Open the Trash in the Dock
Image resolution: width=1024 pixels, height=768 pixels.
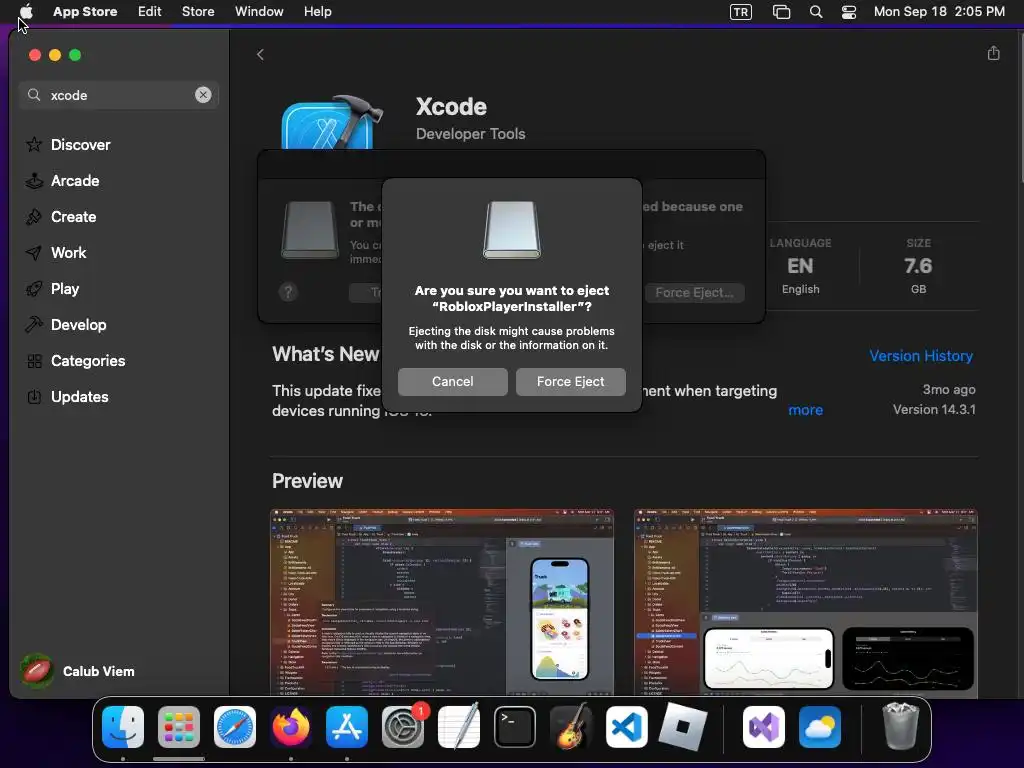coord(901,726)
